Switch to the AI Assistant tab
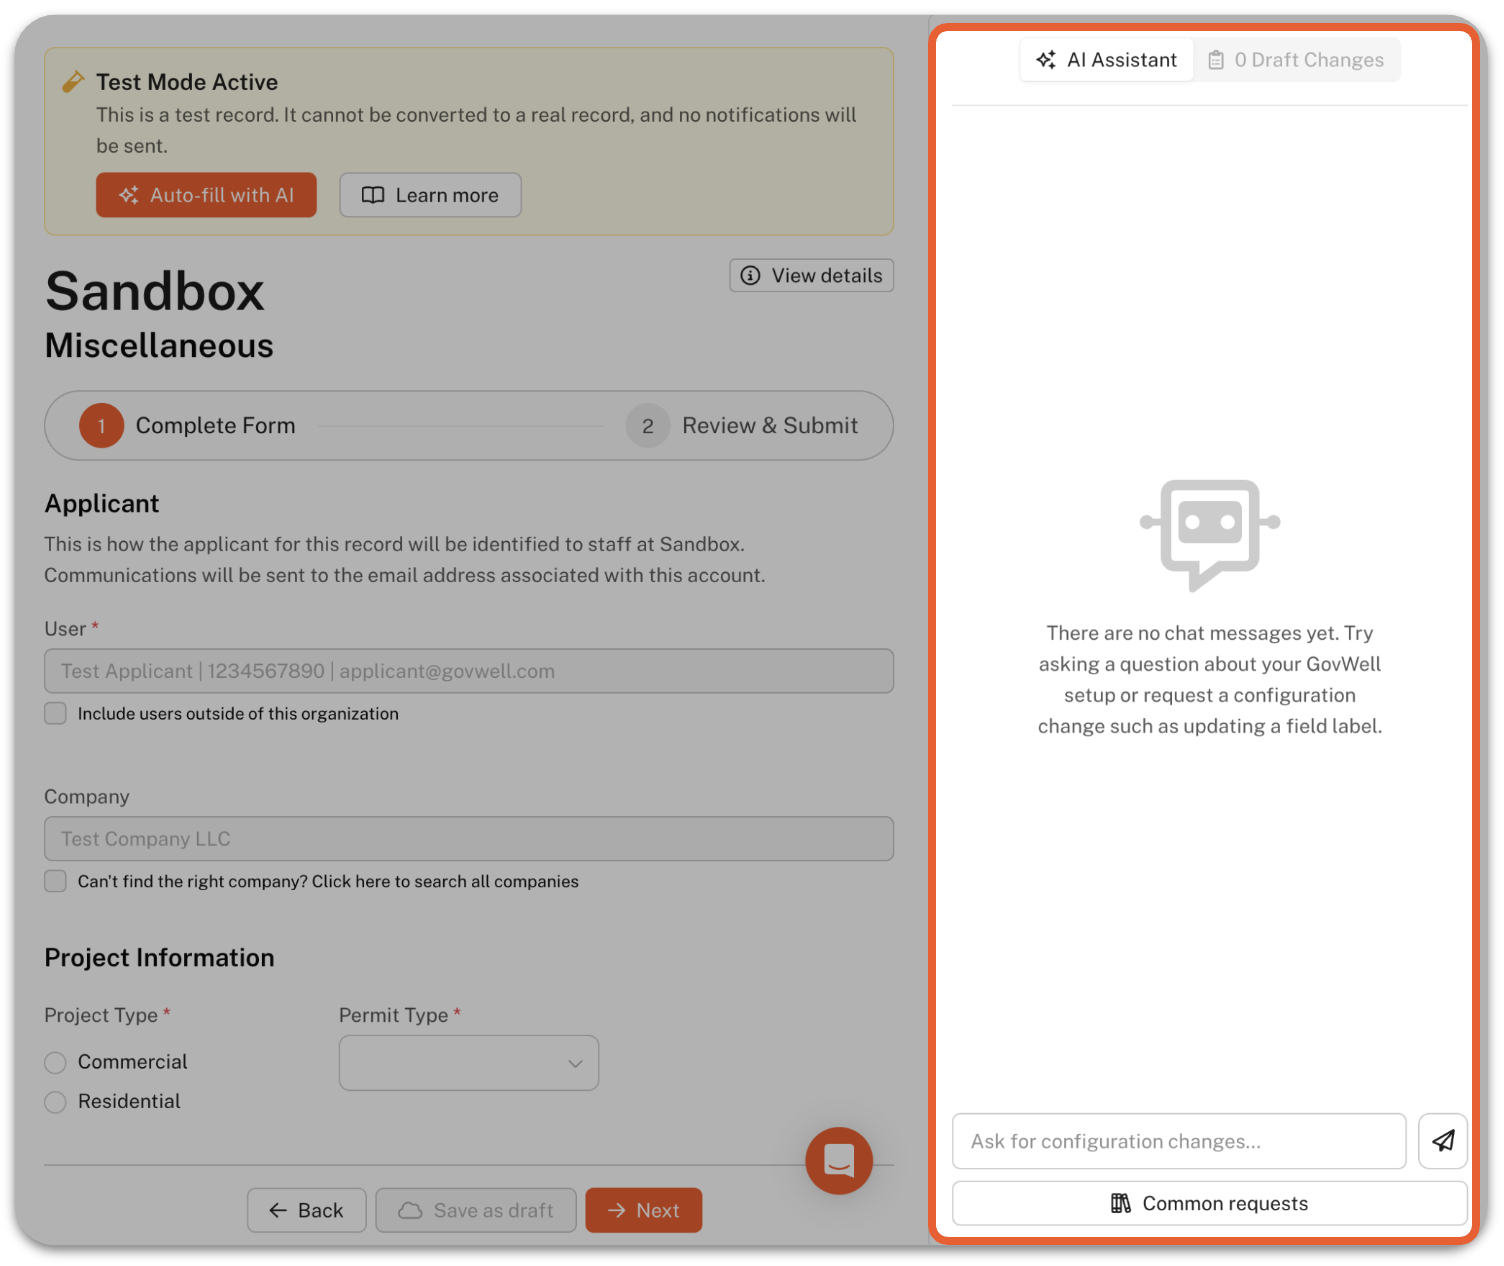Viewport: 1504px width, 1266px height. pyautogui.click(x=1107, y=60)
